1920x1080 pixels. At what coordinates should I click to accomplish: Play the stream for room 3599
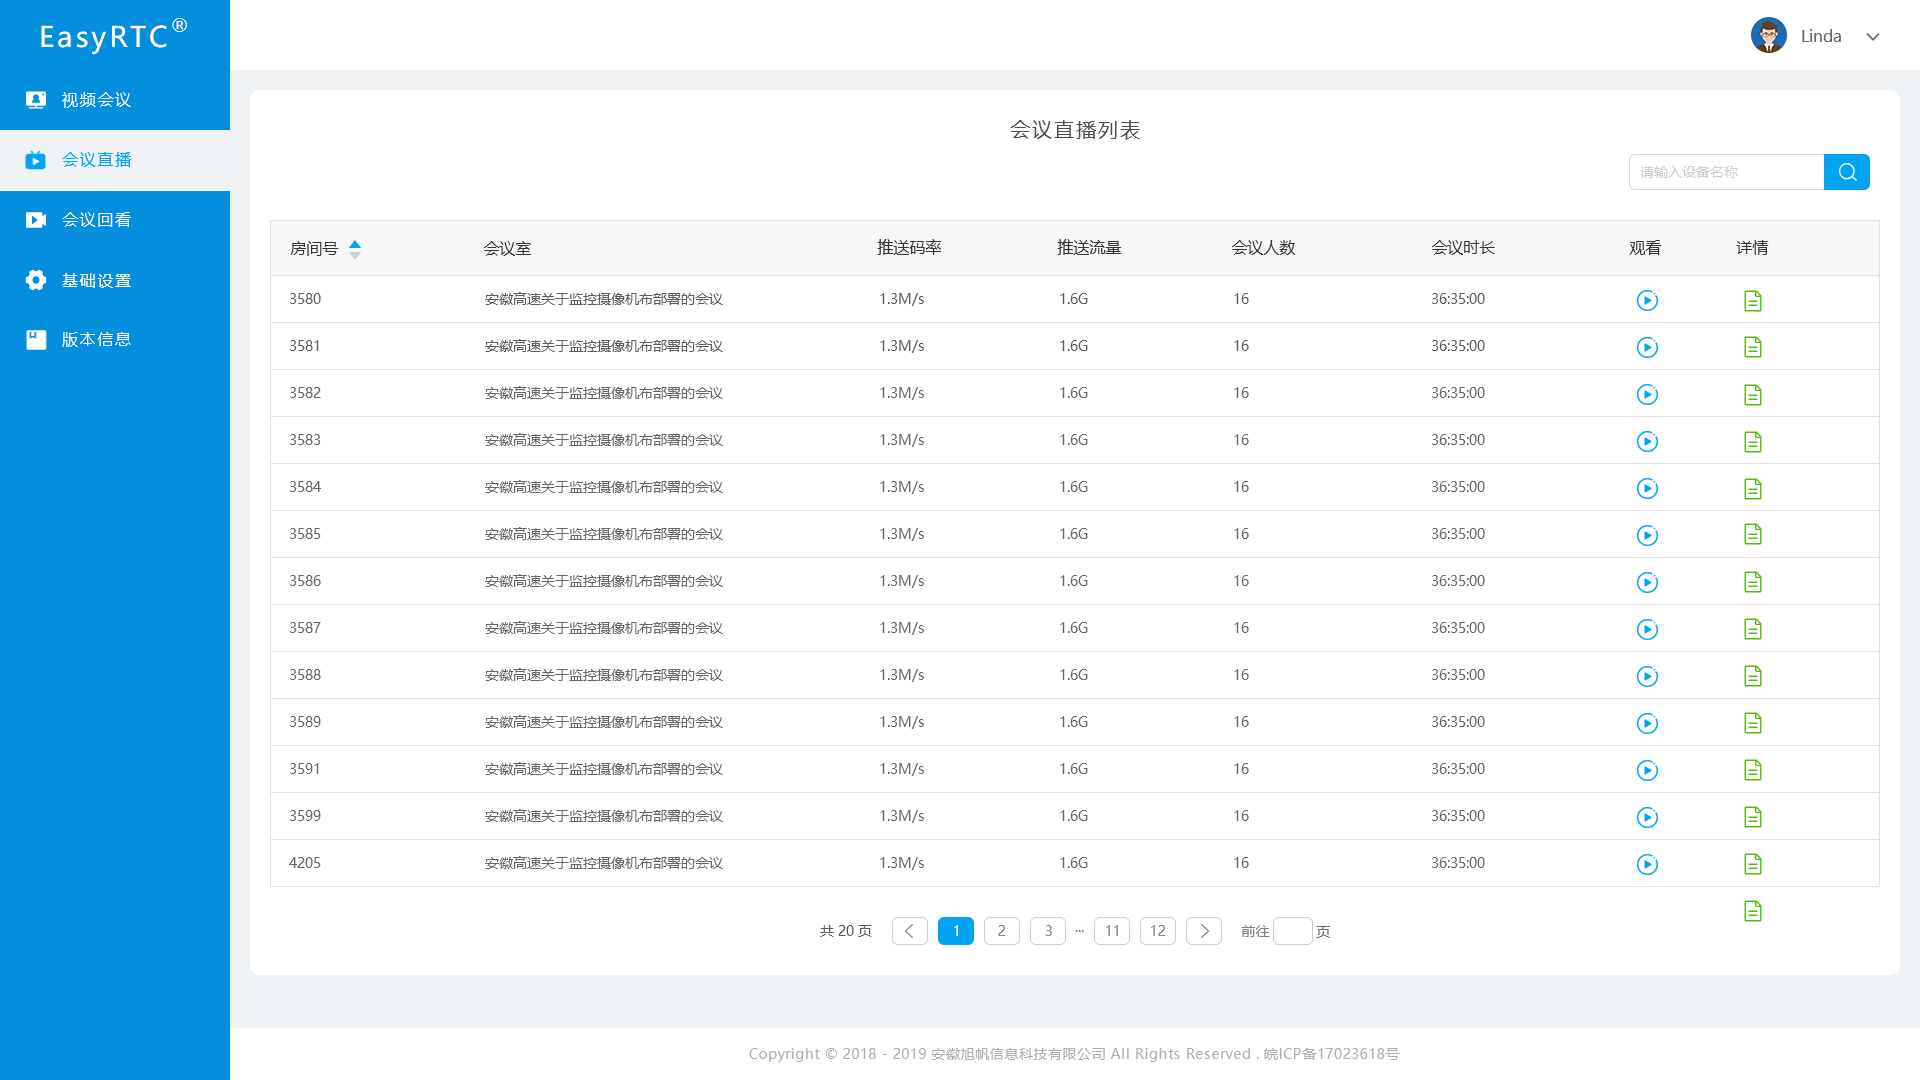click(x=1647, y=817)
